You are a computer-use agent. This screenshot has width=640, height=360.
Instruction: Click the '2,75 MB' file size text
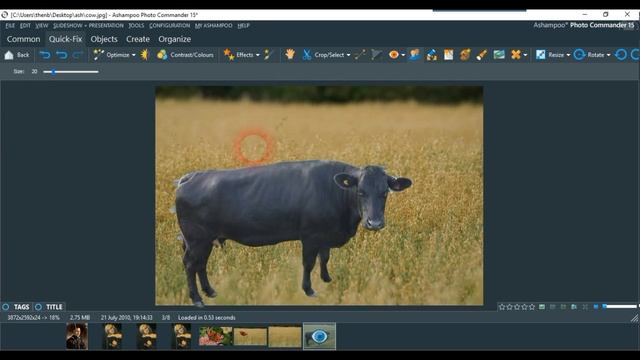pos(80,318)
